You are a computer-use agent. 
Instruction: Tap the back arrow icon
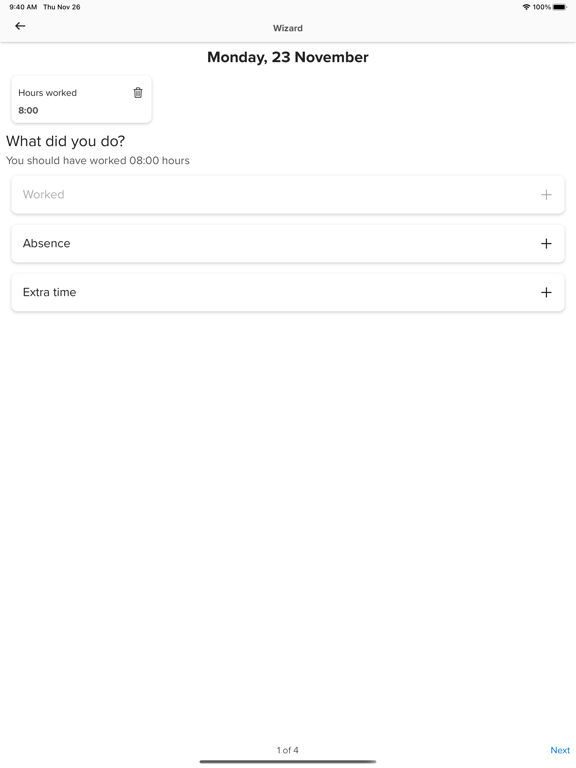(x=20, y=26)
